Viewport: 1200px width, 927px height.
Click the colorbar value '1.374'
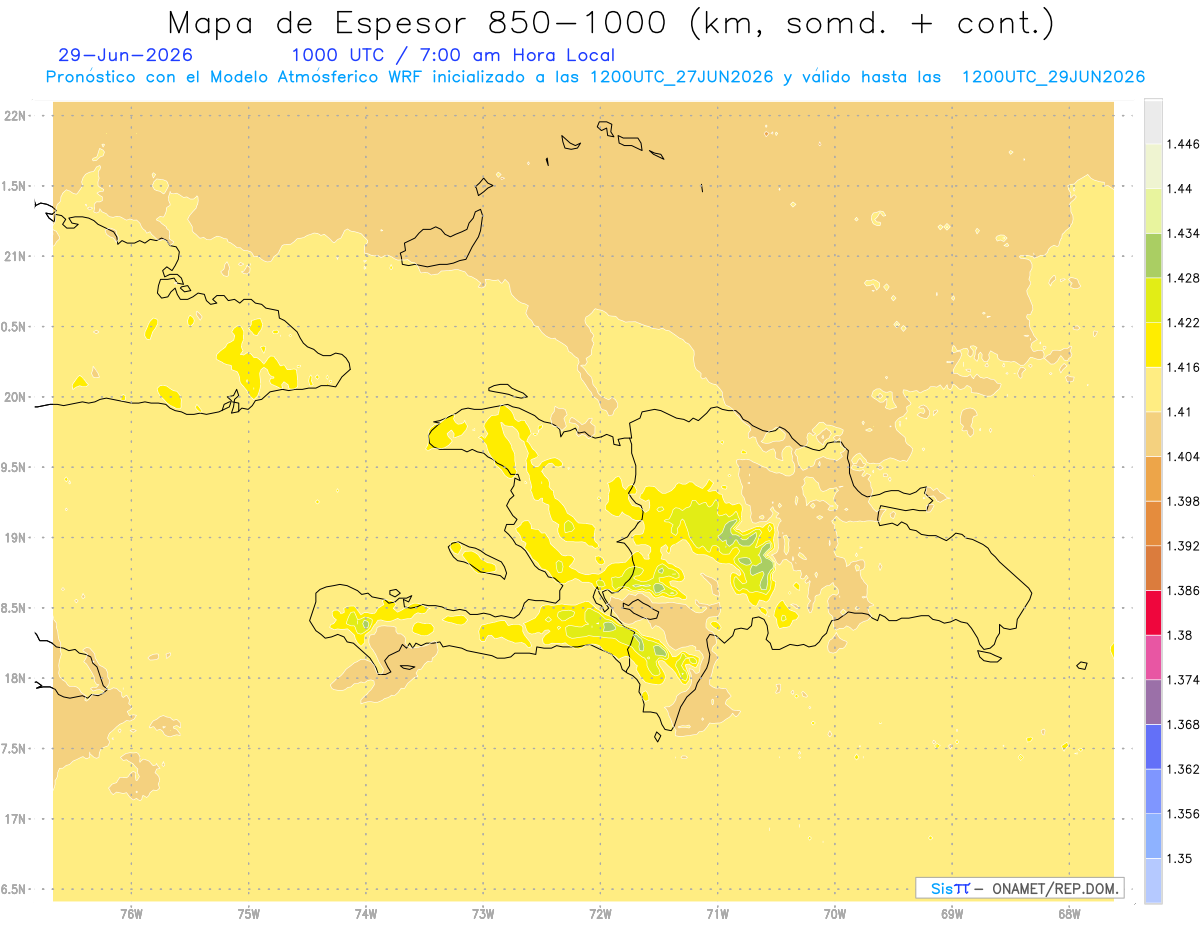pos(1185,680)
